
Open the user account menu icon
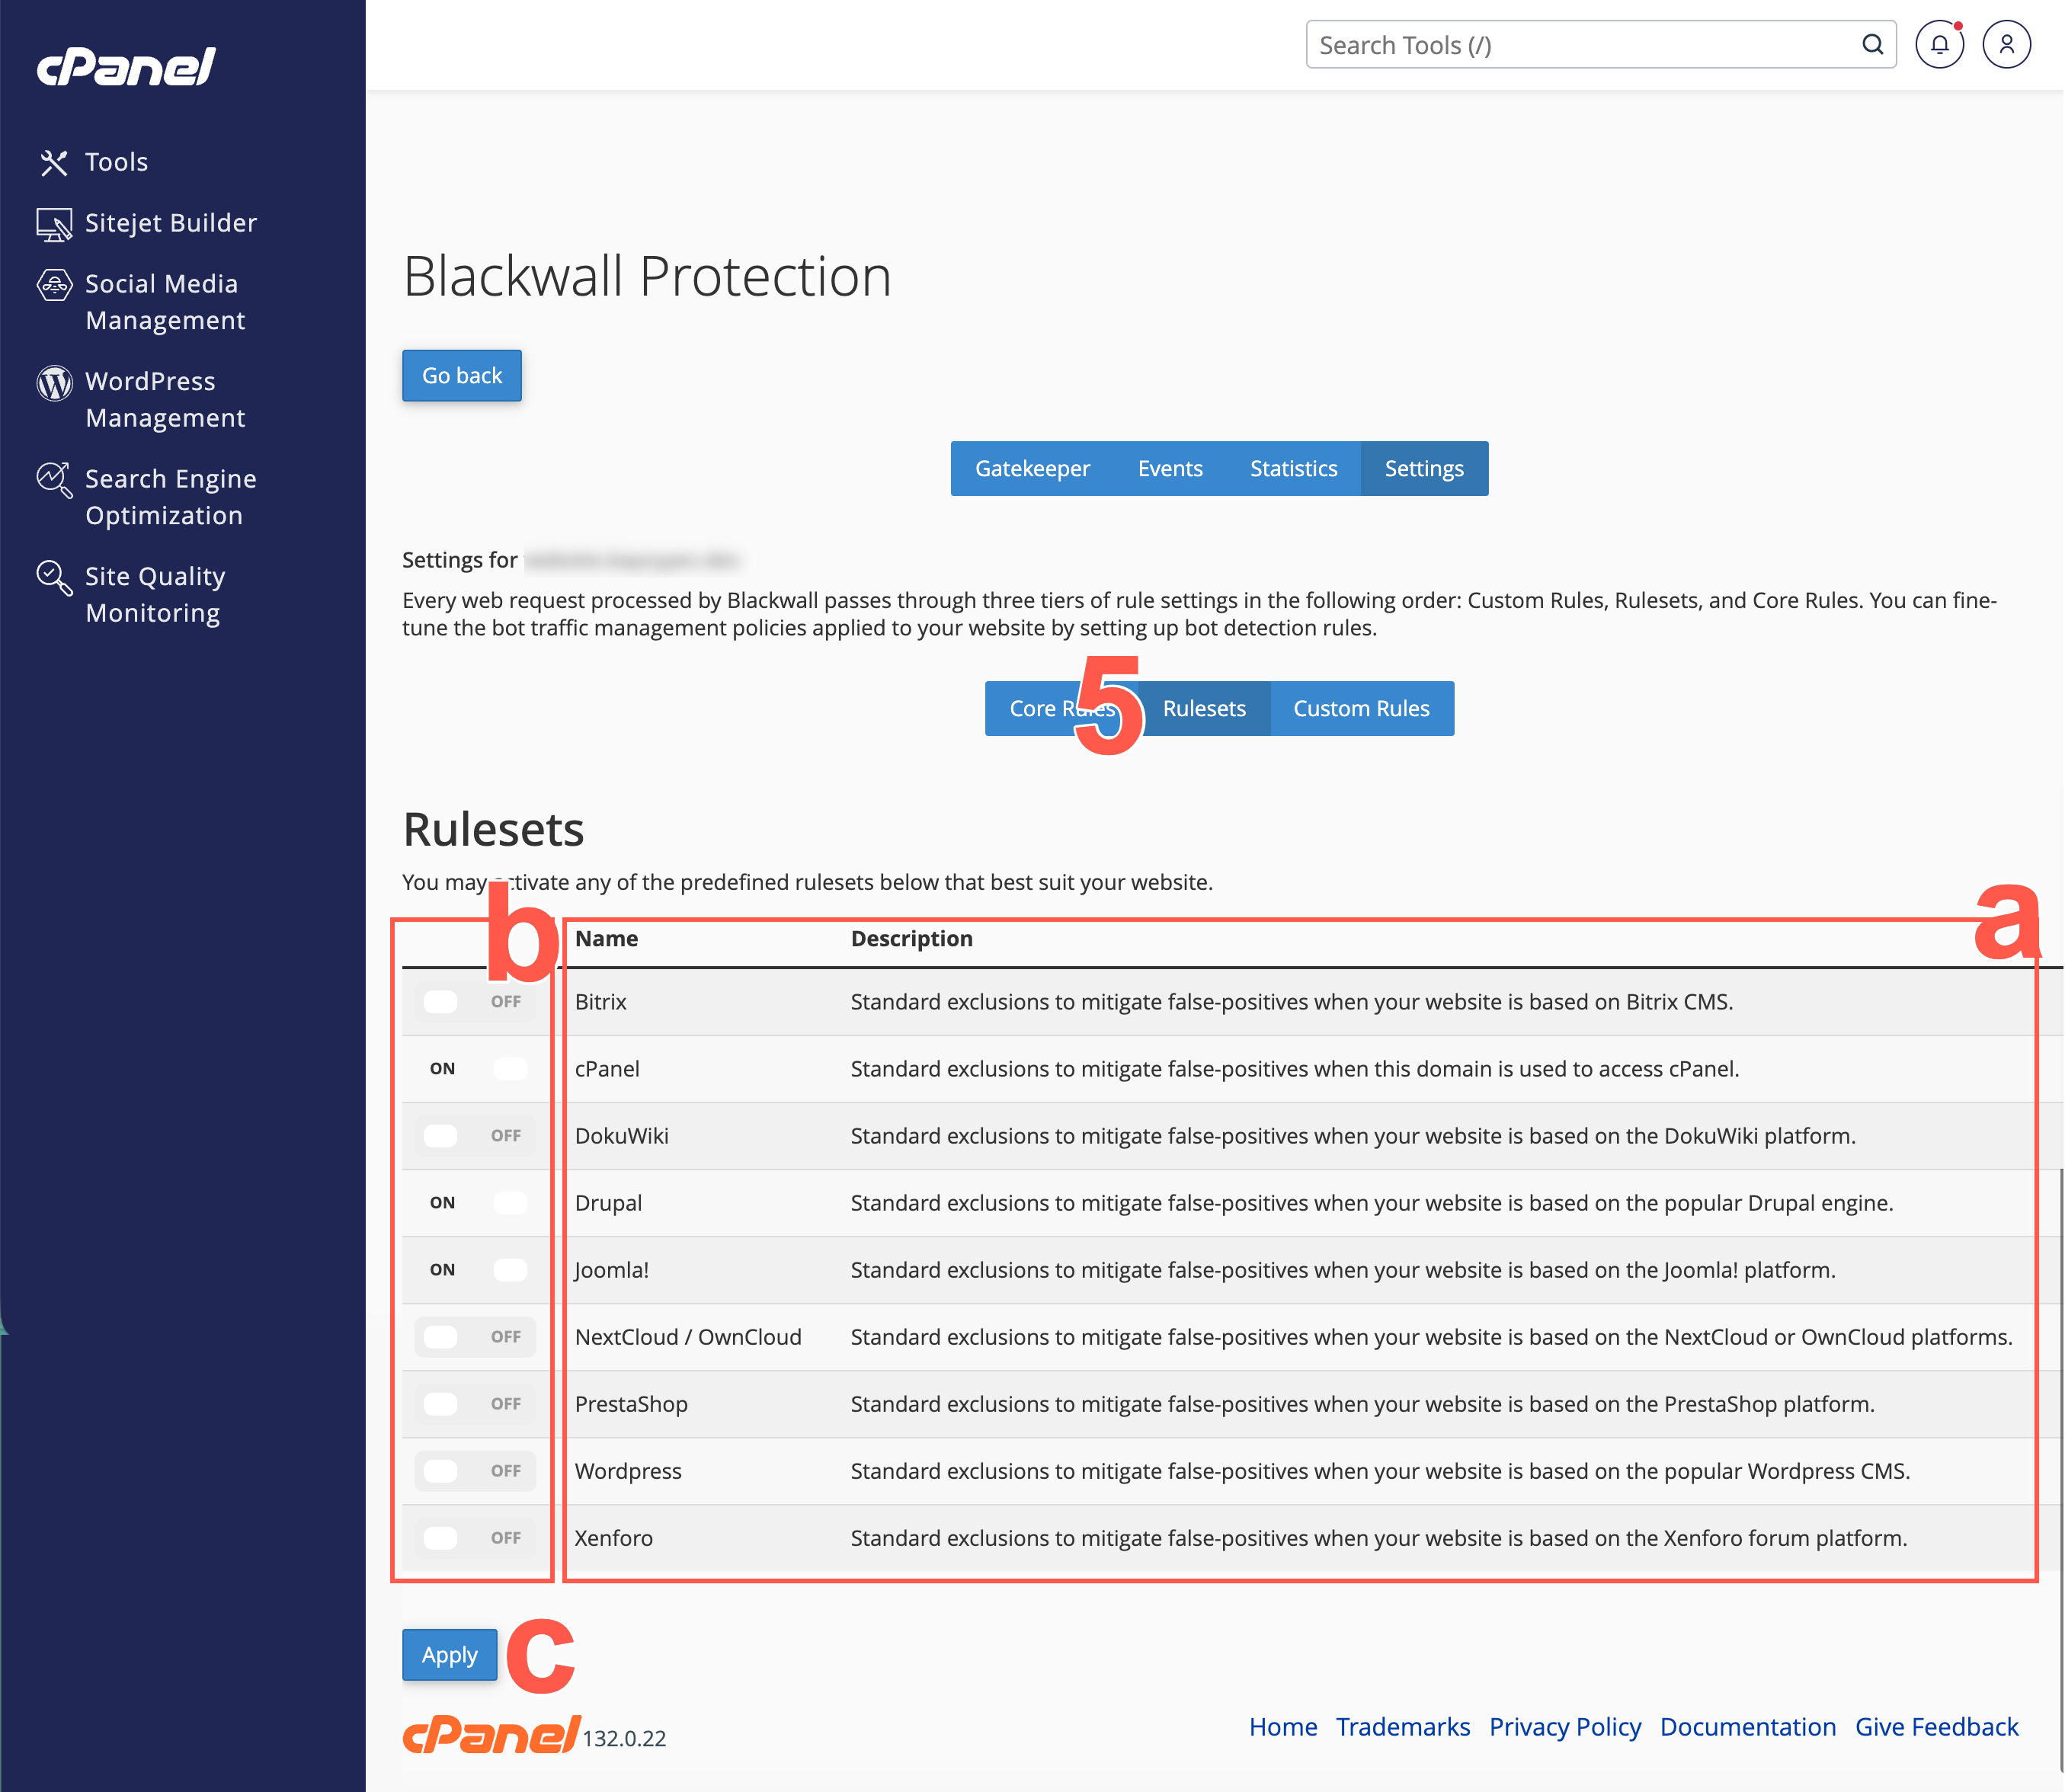click(x=2006, y=45)
